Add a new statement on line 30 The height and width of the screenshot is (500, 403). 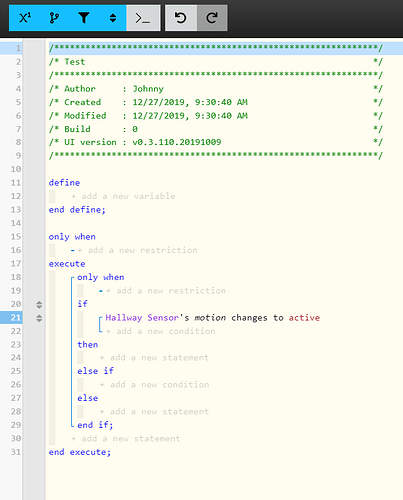point(126,439)
